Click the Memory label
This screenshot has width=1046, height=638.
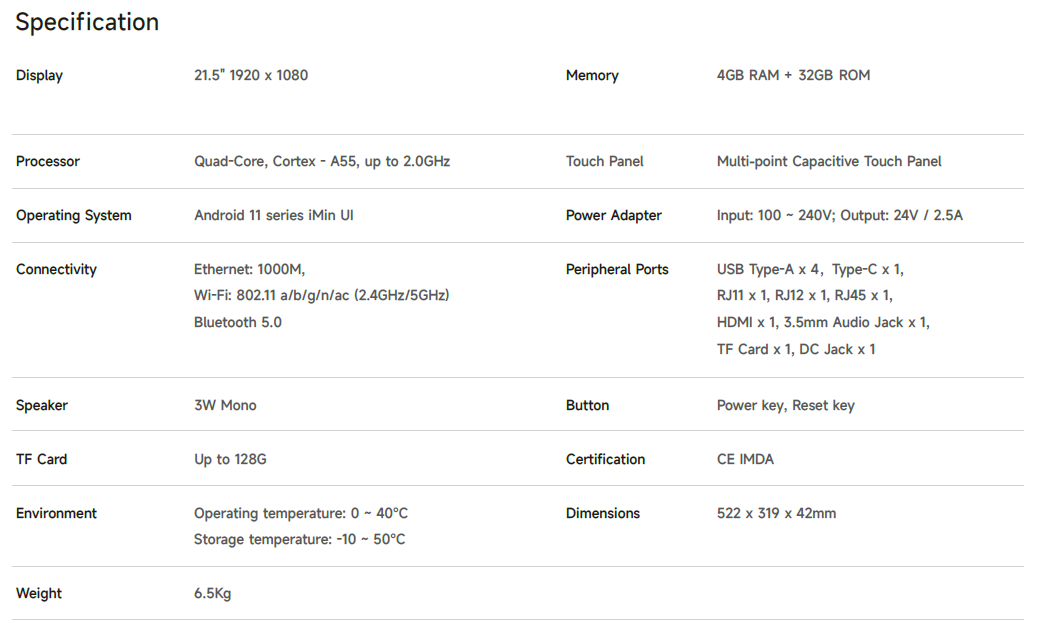click(592, 76)
